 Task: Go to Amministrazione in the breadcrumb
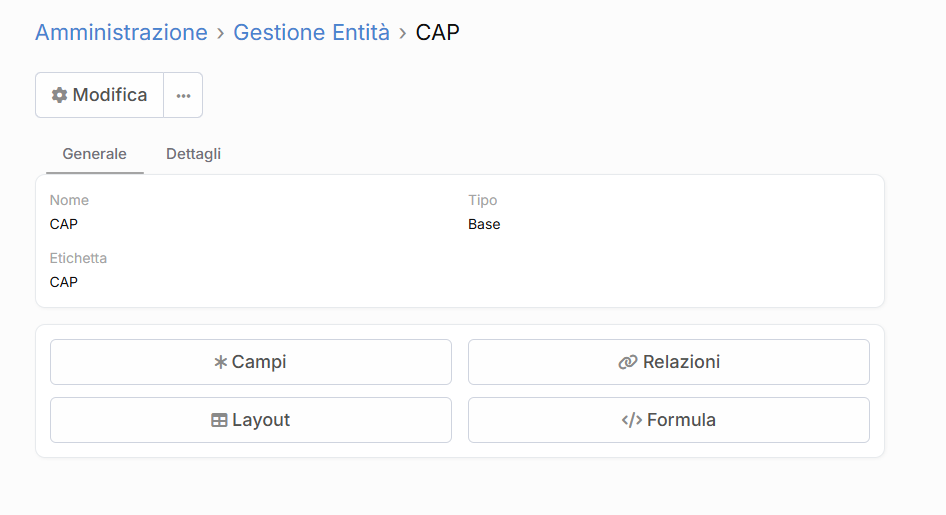(121, 32)
